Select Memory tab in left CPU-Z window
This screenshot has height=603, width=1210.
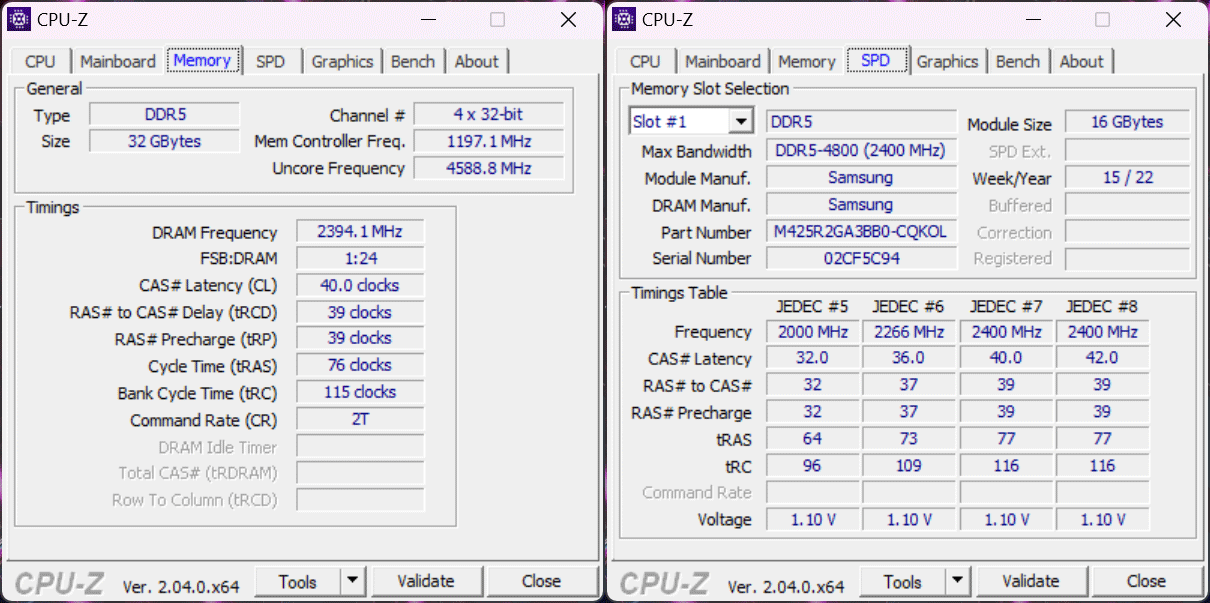(x=203, y=60)
